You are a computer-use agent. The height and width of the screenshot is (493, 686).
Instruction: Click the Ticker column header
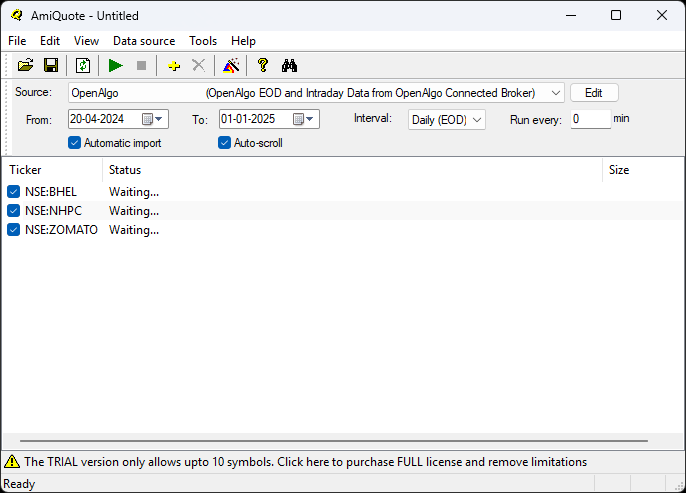click(x=52, y=170)
